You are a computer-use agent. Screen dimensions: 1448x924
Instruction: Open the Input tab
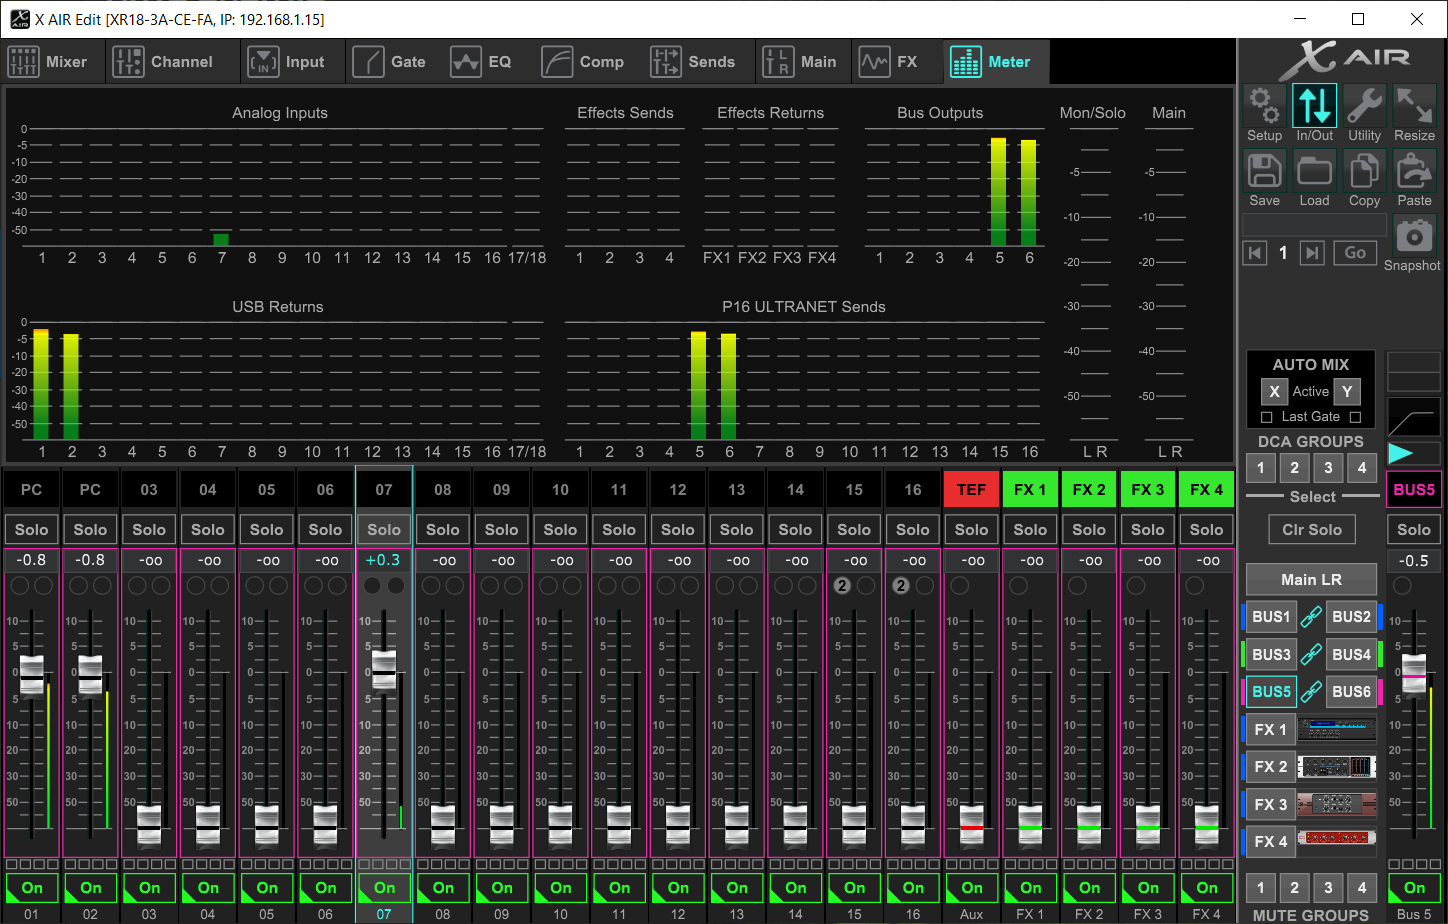point(287,62)
